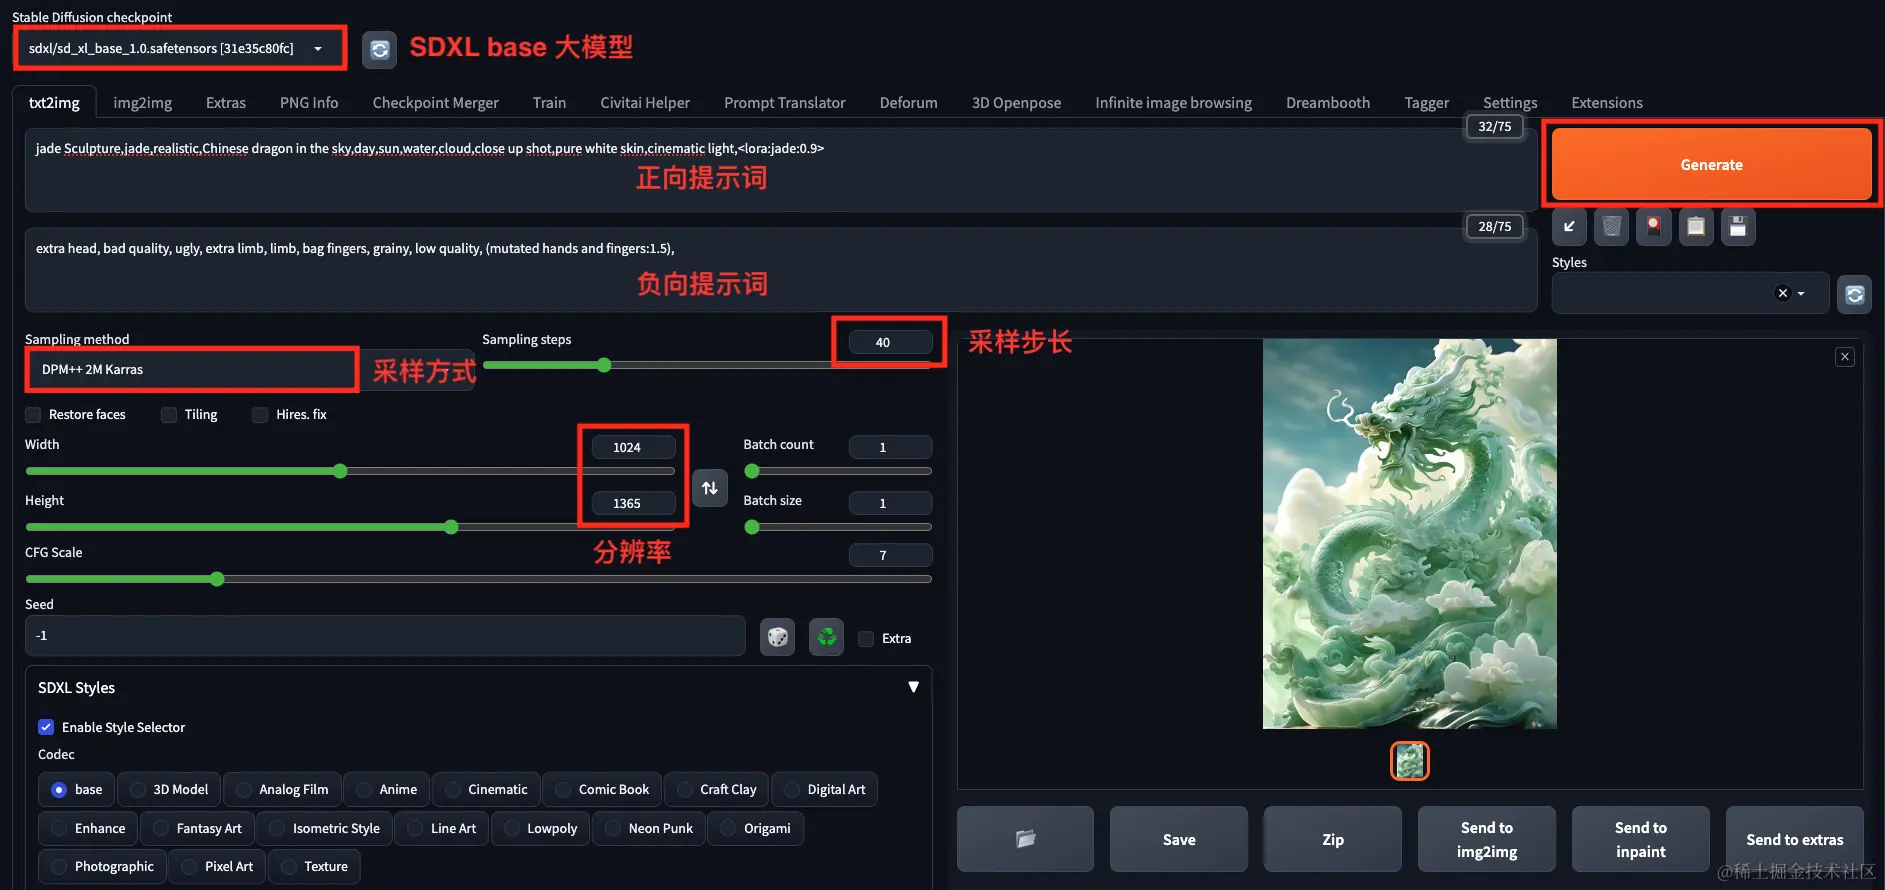
Task: Open the Extensions tab
Action: 1606,103
